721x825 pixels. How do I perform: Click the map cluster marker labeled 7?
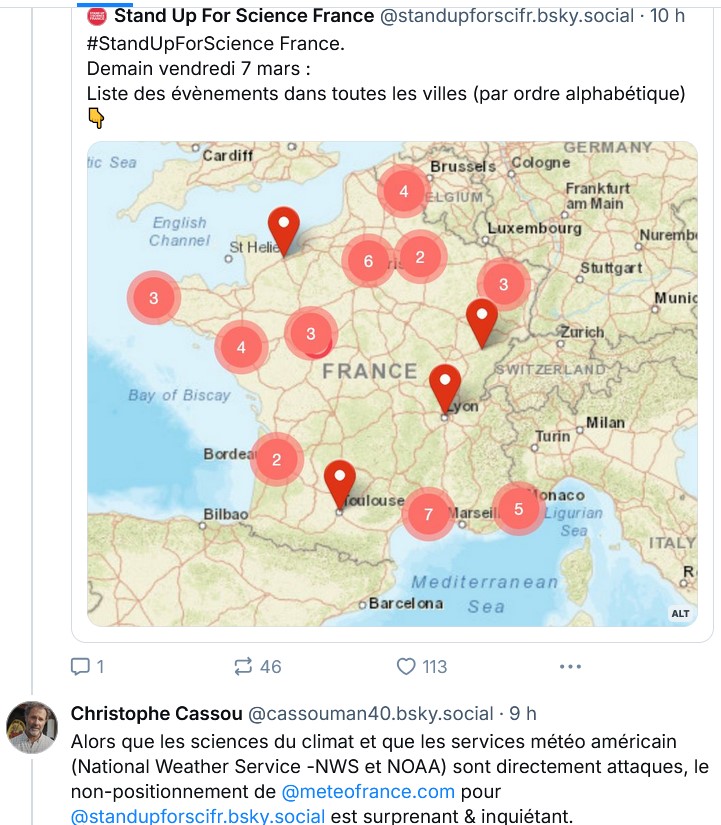pos(428,514)
